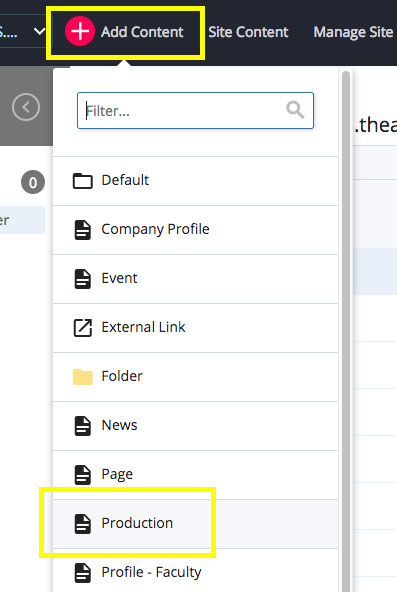Image resolution: width=397 pixels, height=592 pixels.
Task: Choose Company Profile from the list
Action: (x=195, y=230)
